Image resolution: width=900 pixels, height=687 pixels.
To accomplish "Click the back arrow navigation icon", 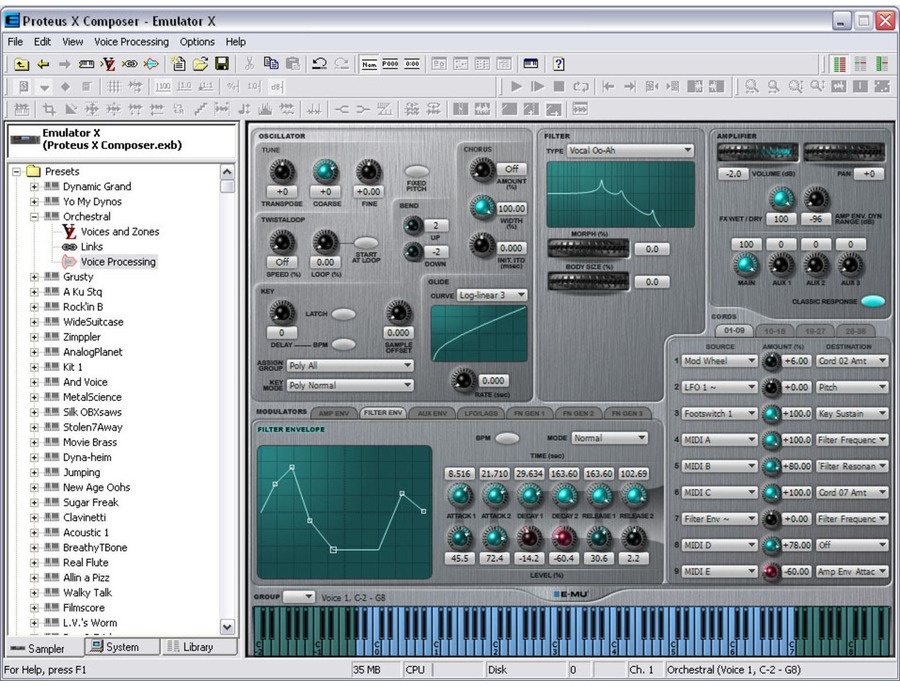I will point(43,64).
